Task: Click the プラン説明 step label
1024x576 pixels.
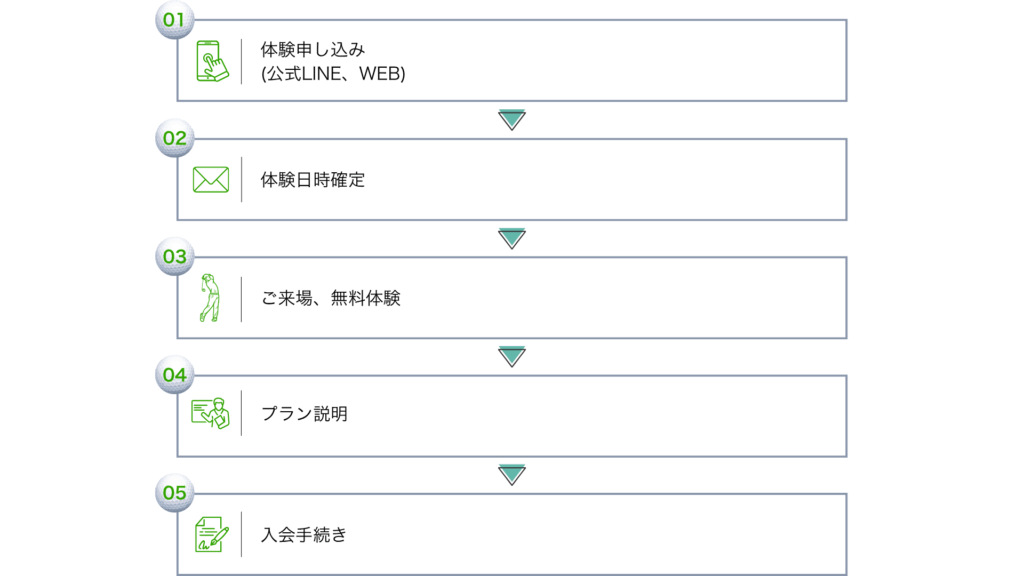Action: click(305, 414)
